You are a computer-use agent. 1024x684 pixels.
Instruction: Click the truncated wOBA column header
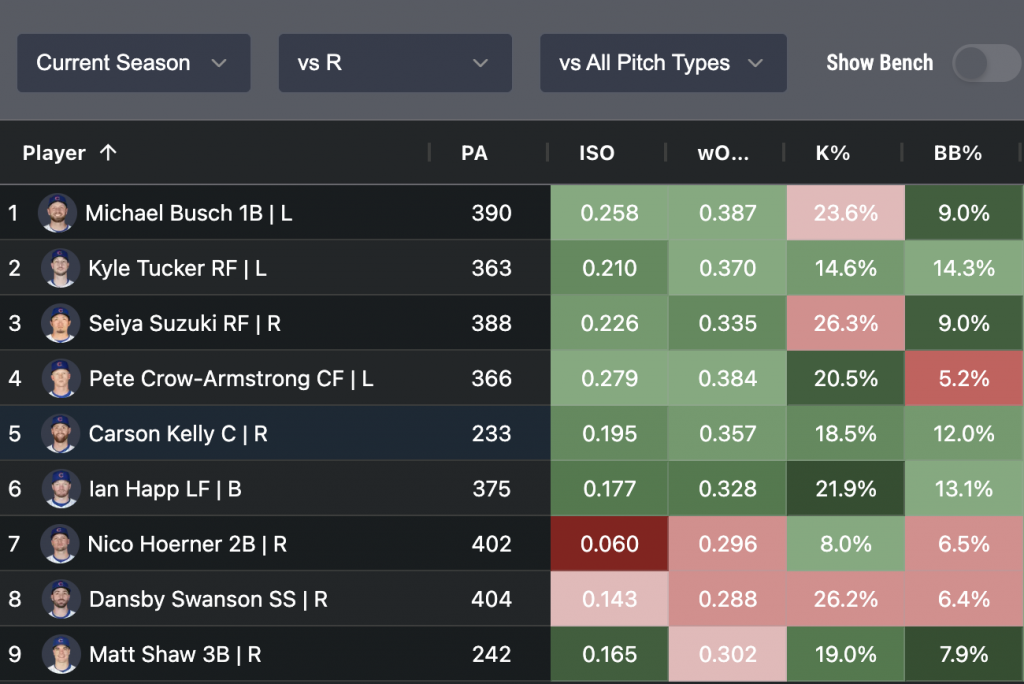pos(723,153)
